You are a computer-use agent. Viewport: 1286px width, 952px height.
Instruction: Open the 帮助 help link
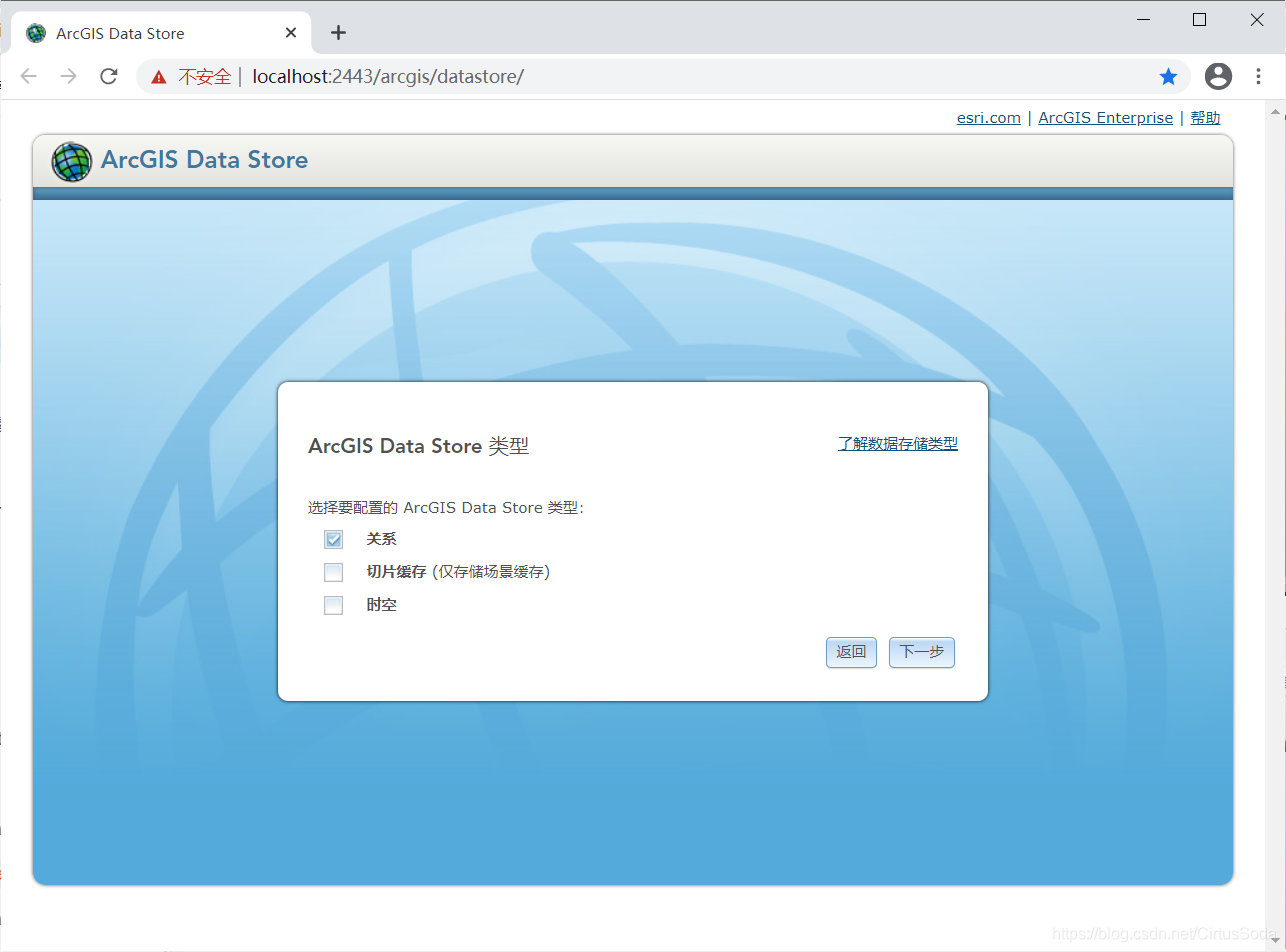(x=1205, y=118)
